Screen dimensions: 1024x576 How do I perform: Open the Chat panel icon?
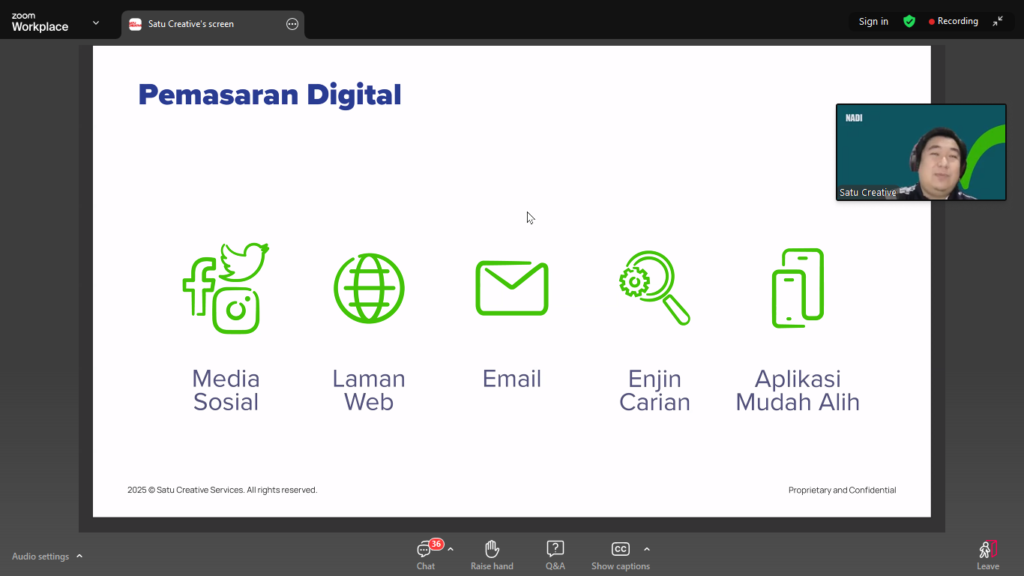coord(425,549)
